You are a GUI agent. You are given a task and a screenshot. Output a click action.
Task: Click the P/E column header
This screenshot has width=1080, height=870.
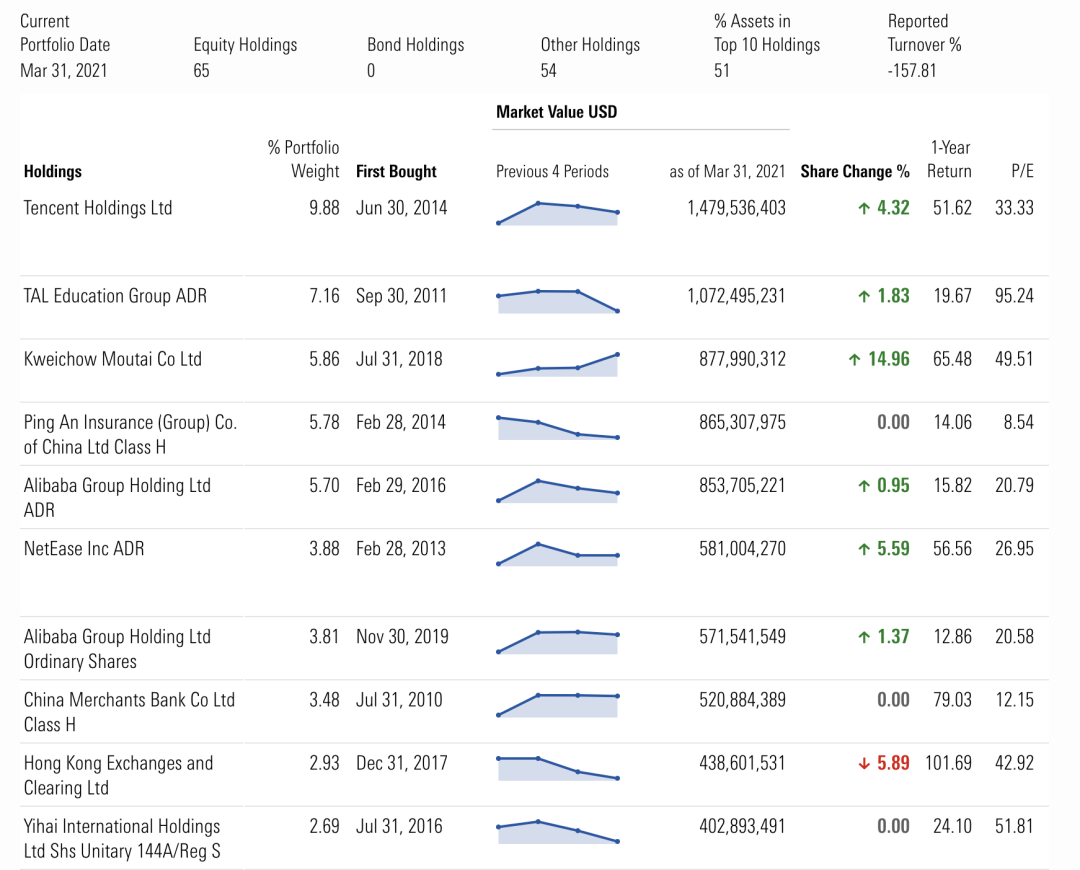[x=1022, y=172]
